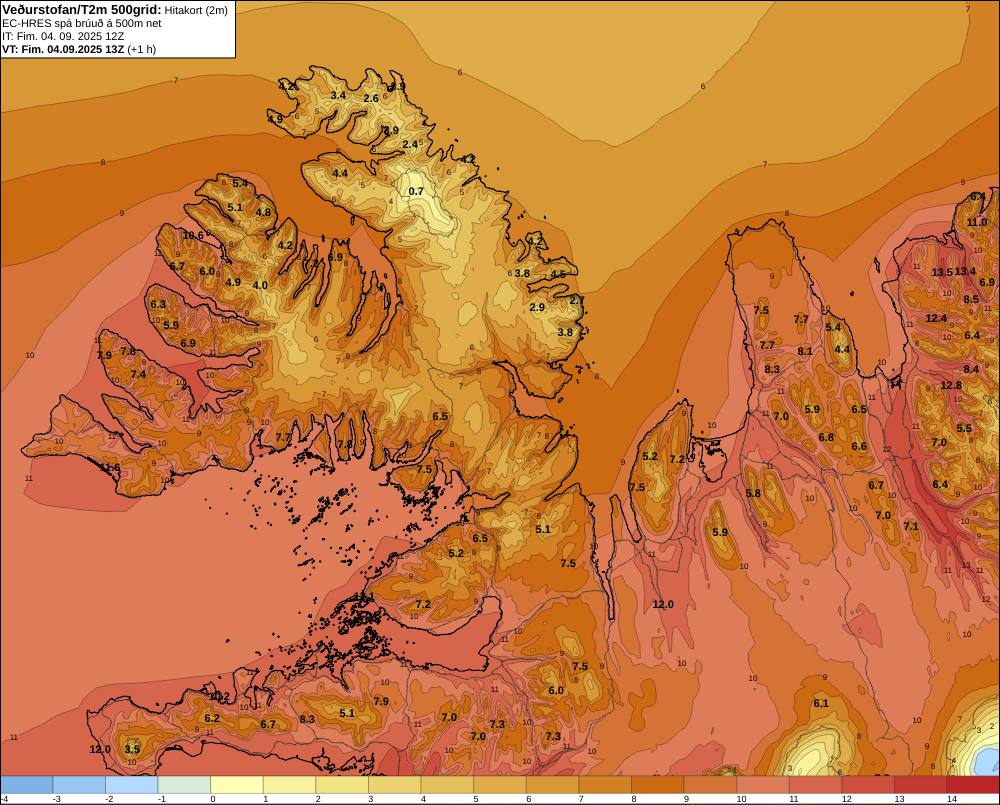Click the temperature value '7.1'
Viewport: 1000px width, 805px height.
(x=911, y=526)
